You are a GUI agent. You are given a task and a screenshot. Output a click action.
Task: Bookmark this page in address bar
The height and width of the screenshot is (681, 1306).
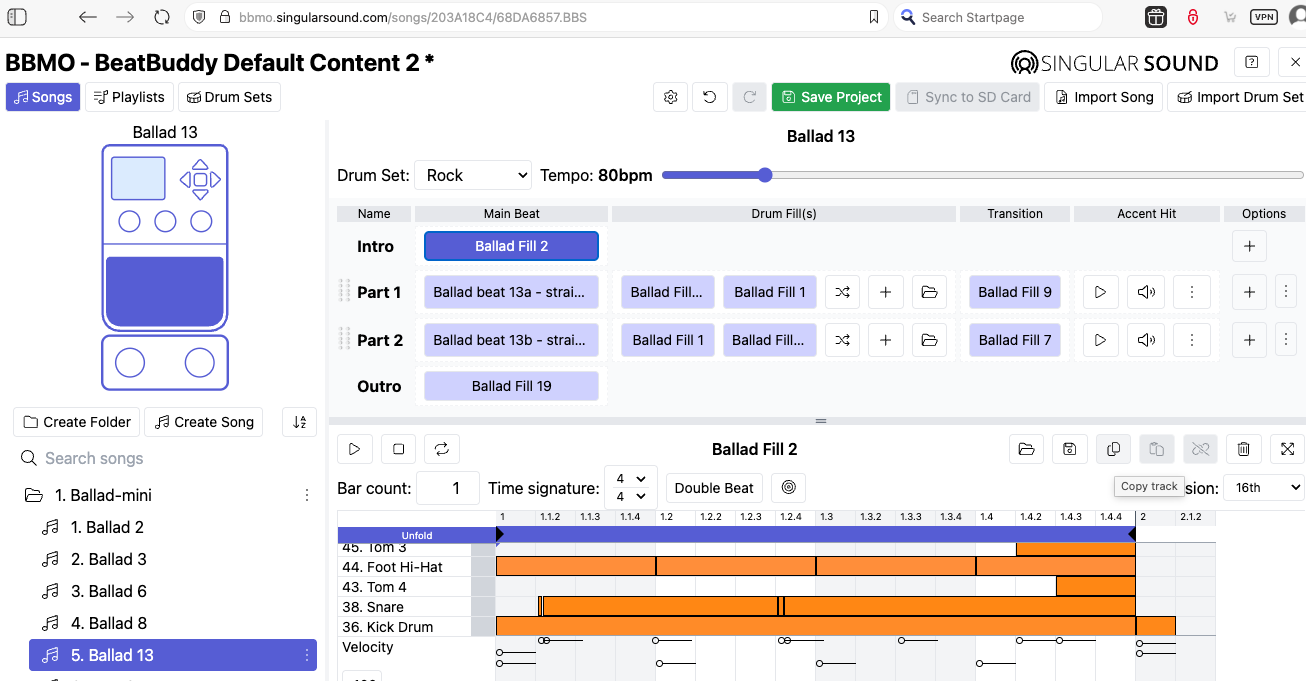(x=874, y=17)
